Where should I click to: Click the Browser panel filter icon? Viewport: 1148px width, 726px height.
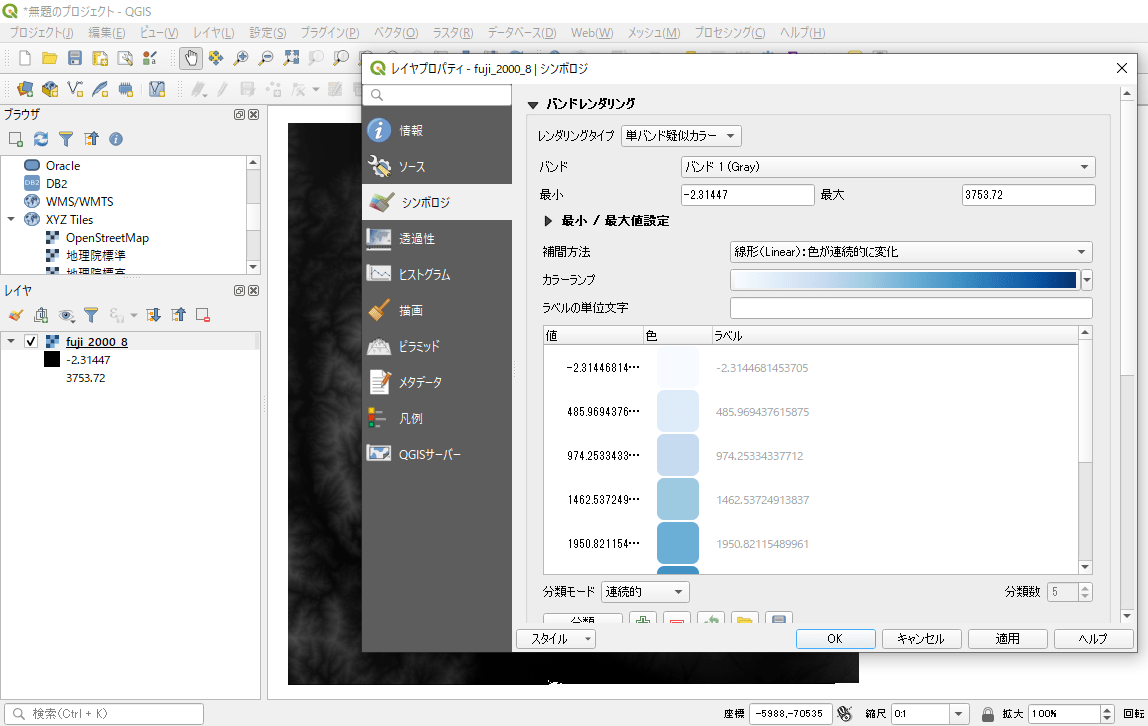(66, 139)
